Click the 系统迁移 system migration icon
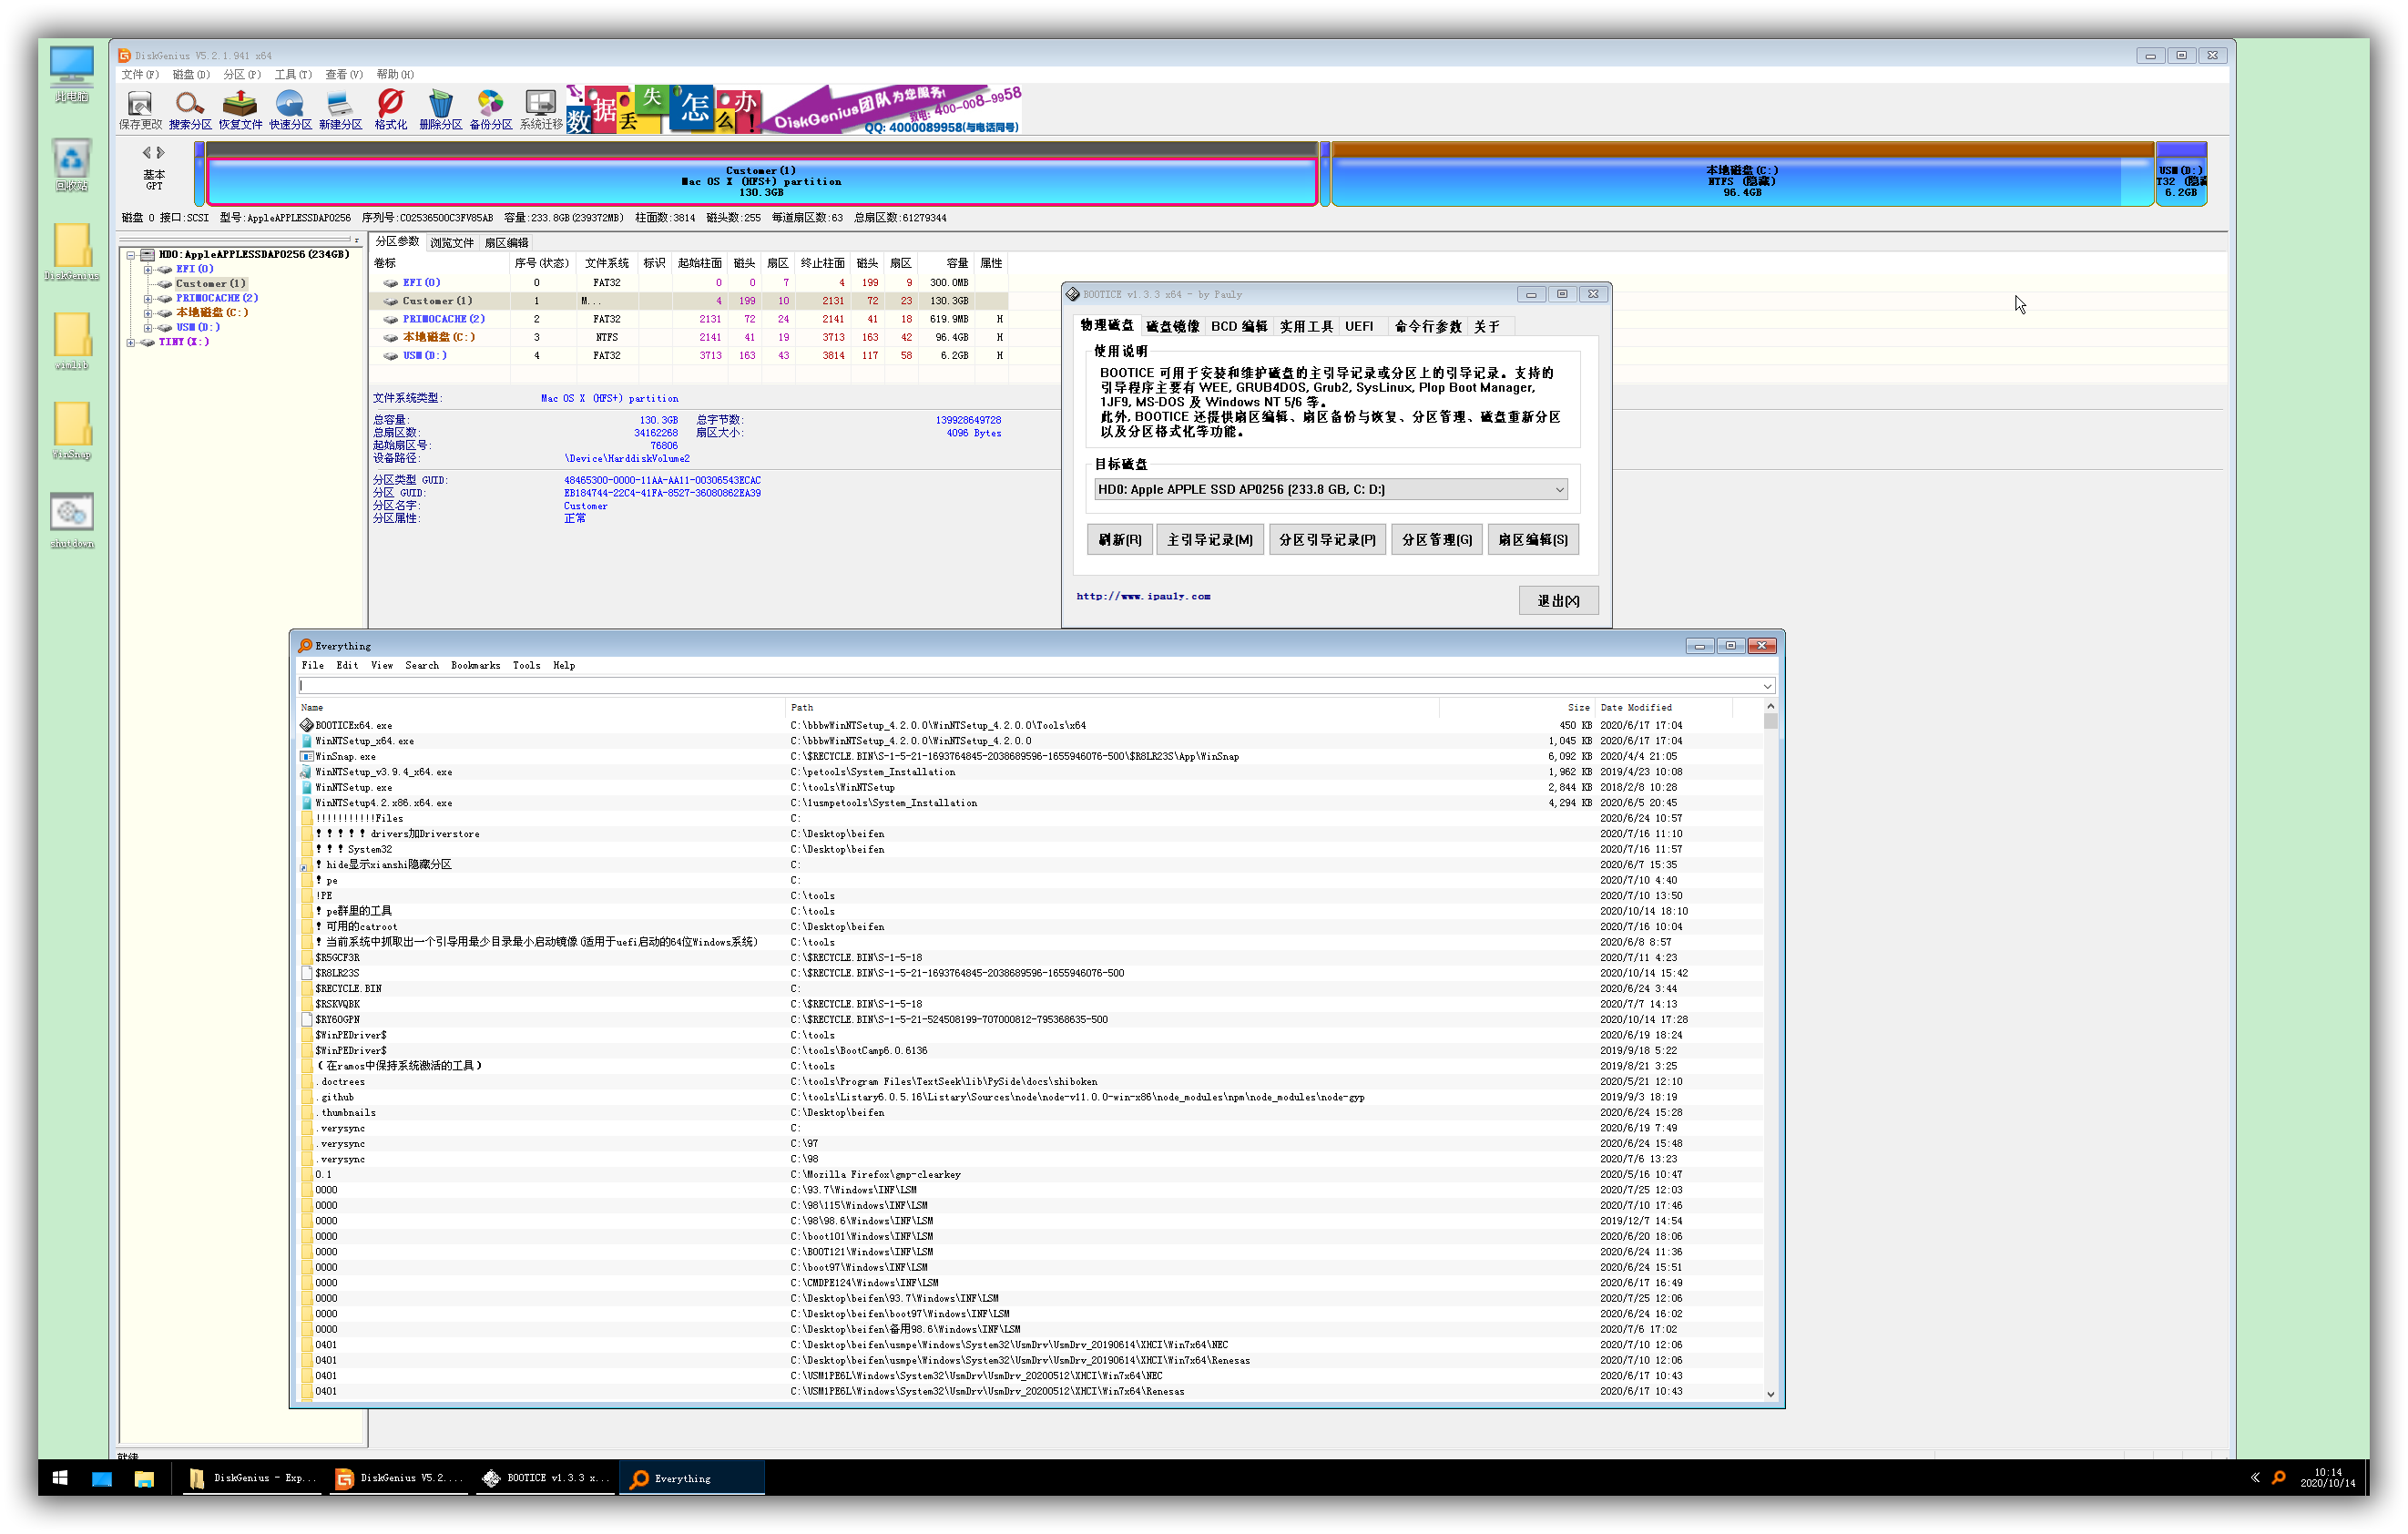This screenshot has width=2408, height=1534. (x=541, y=110)
